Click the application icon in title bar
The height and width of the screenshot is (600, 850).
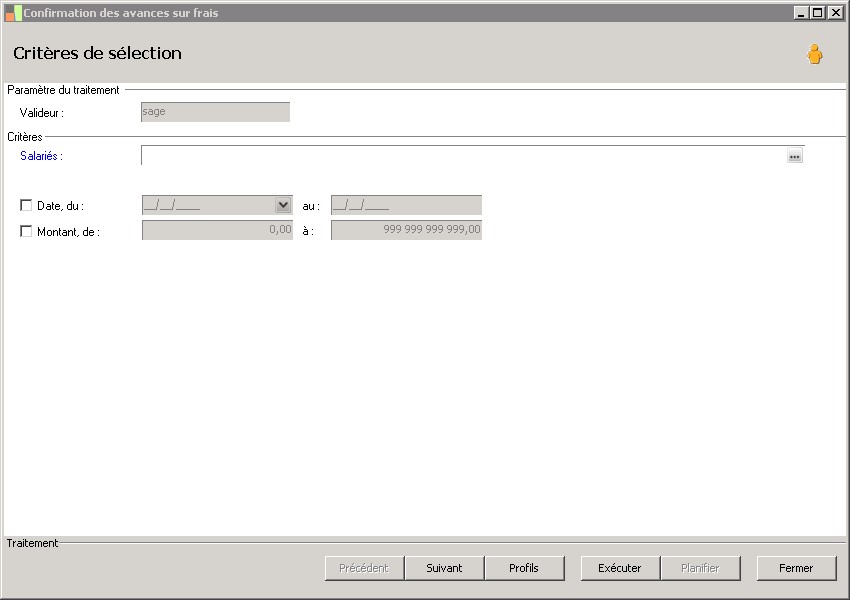tap(13, 13)
